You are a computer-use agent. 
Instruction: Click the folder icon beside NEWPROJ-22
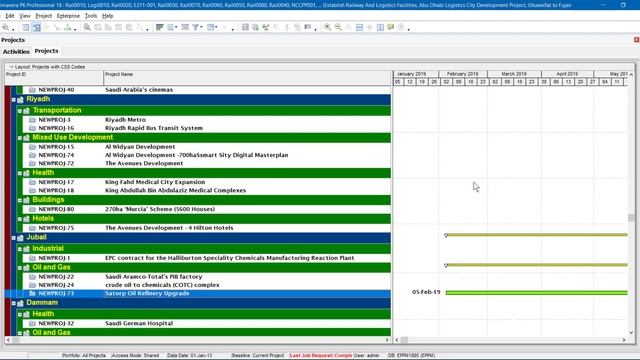33,277
